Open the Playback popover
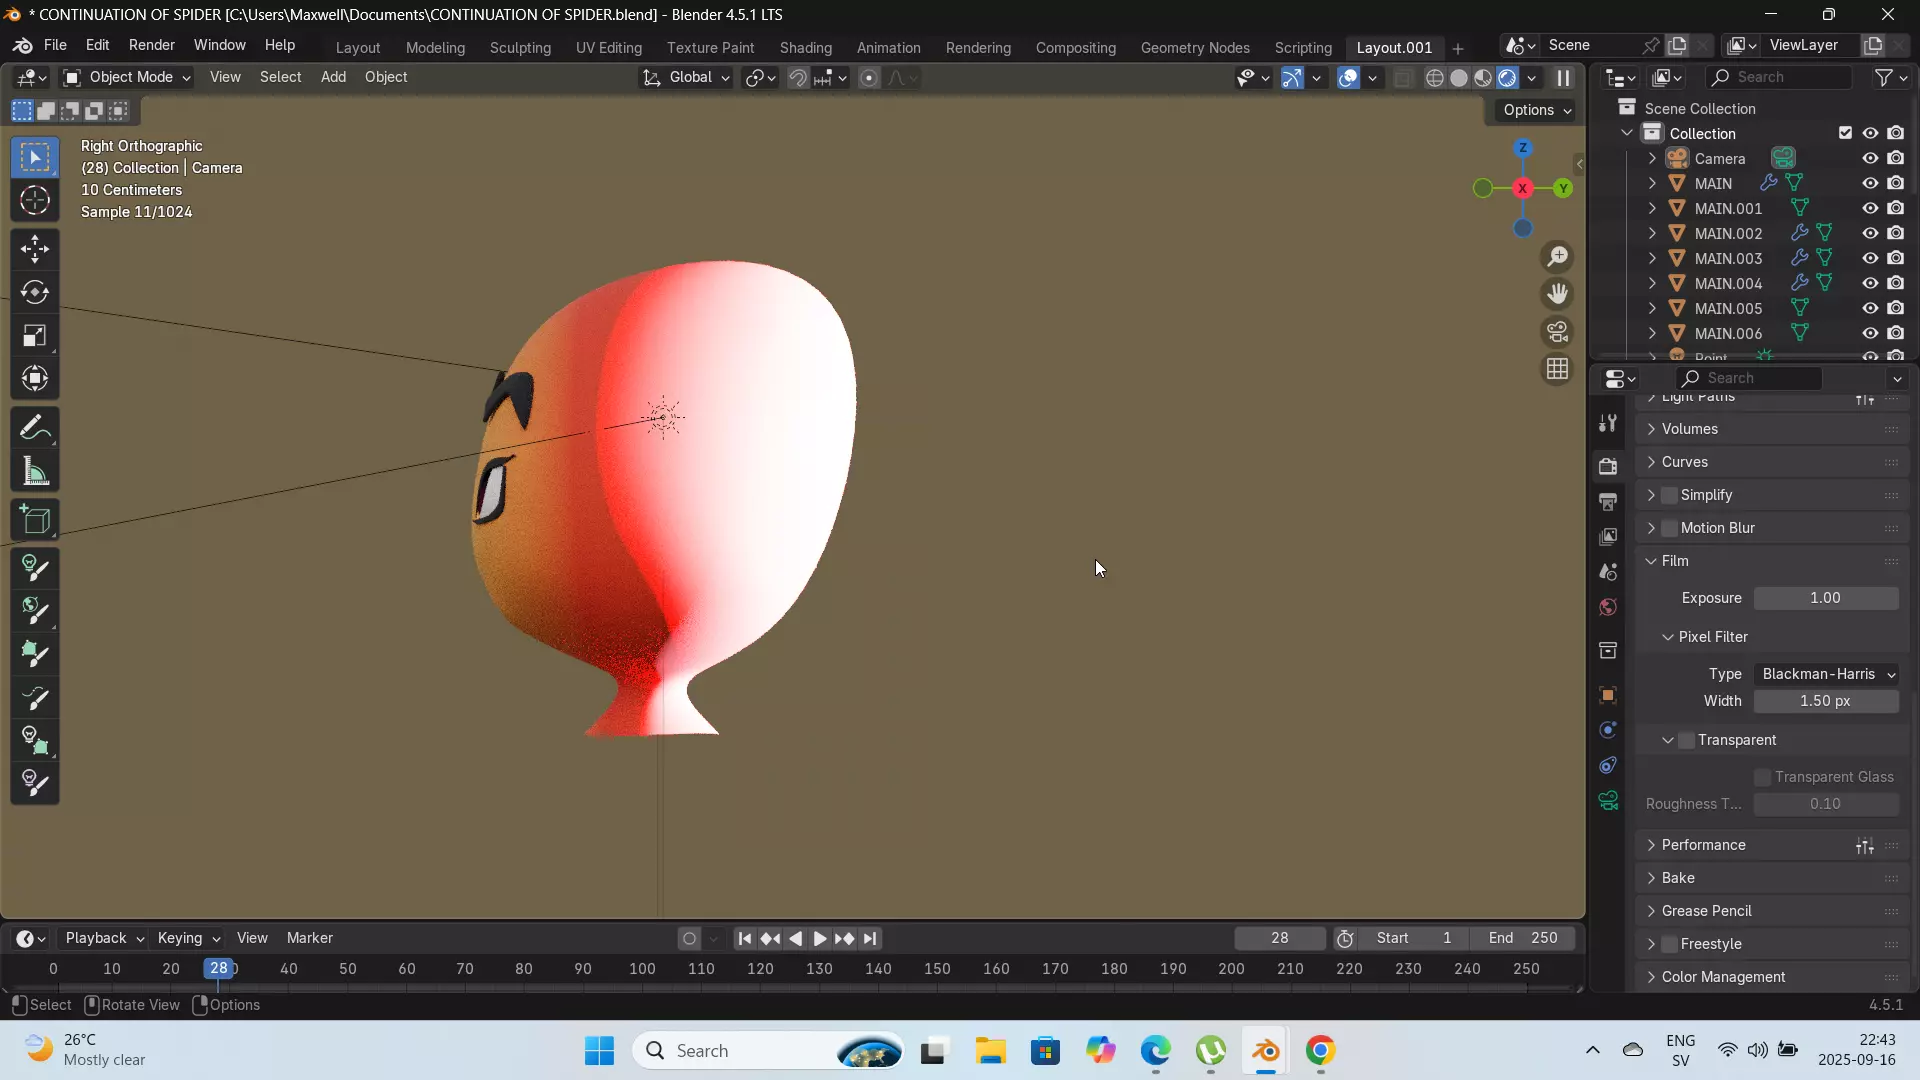Viewport: 1920px width, 1080px height. tap(104, 938)
